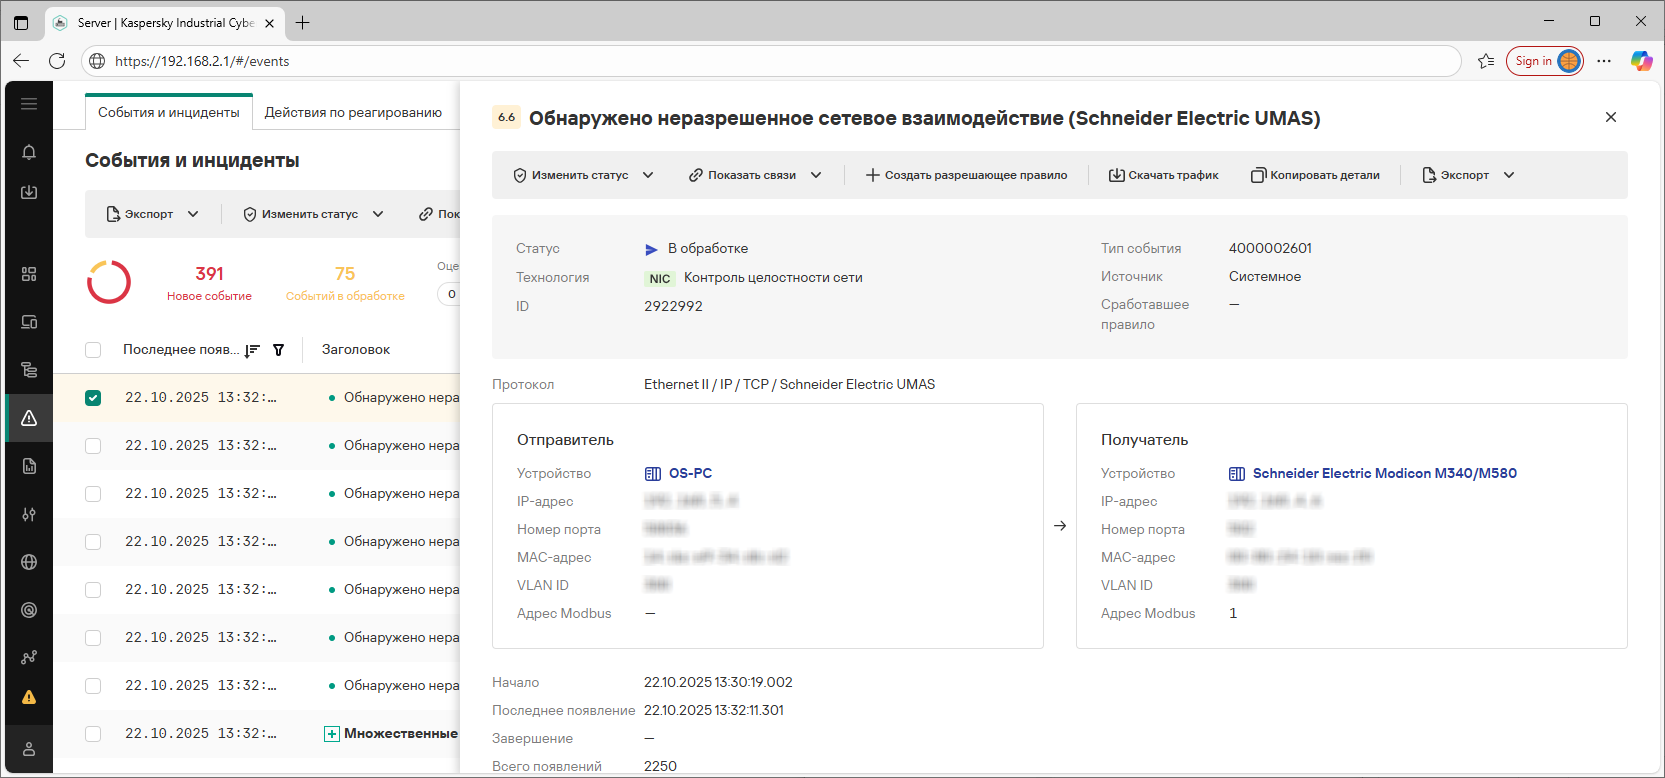Image resolution: width=1665 pixels, height=778 pixels.
Task: Open the OS-PC sender device link
Action: point(690,473)
